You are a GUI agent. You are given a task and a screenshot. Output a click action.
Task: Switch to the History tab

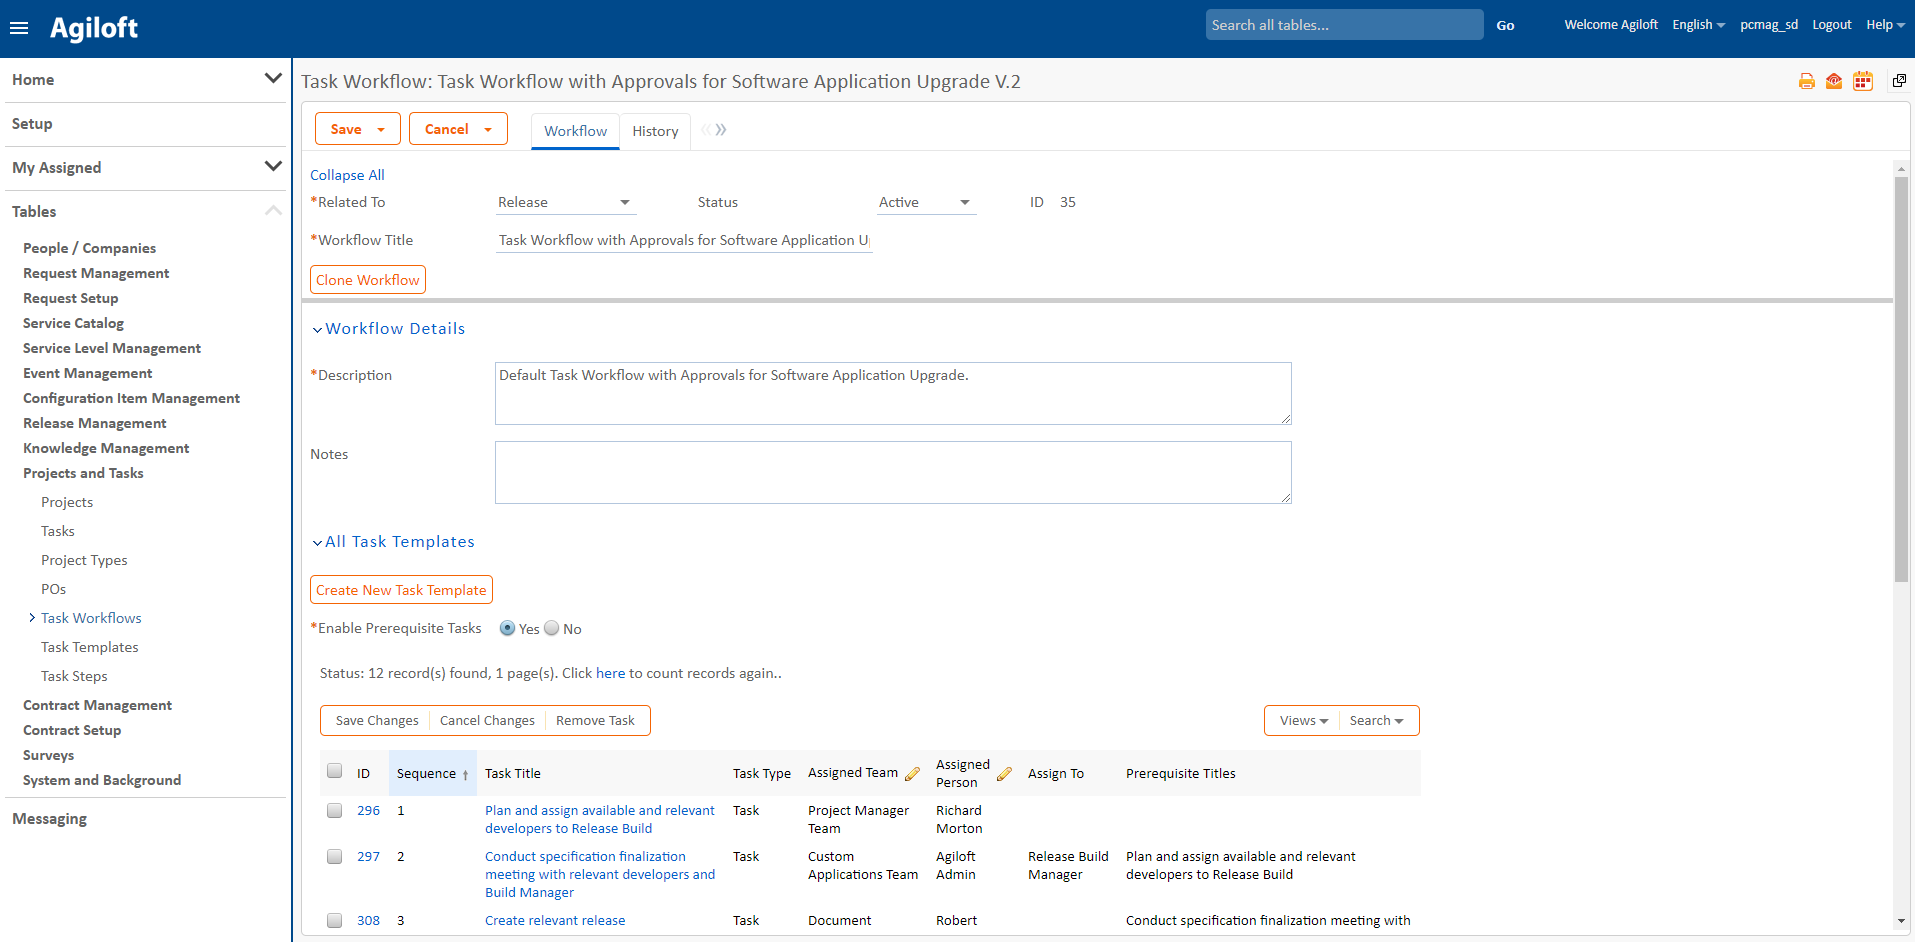point(655,131)
